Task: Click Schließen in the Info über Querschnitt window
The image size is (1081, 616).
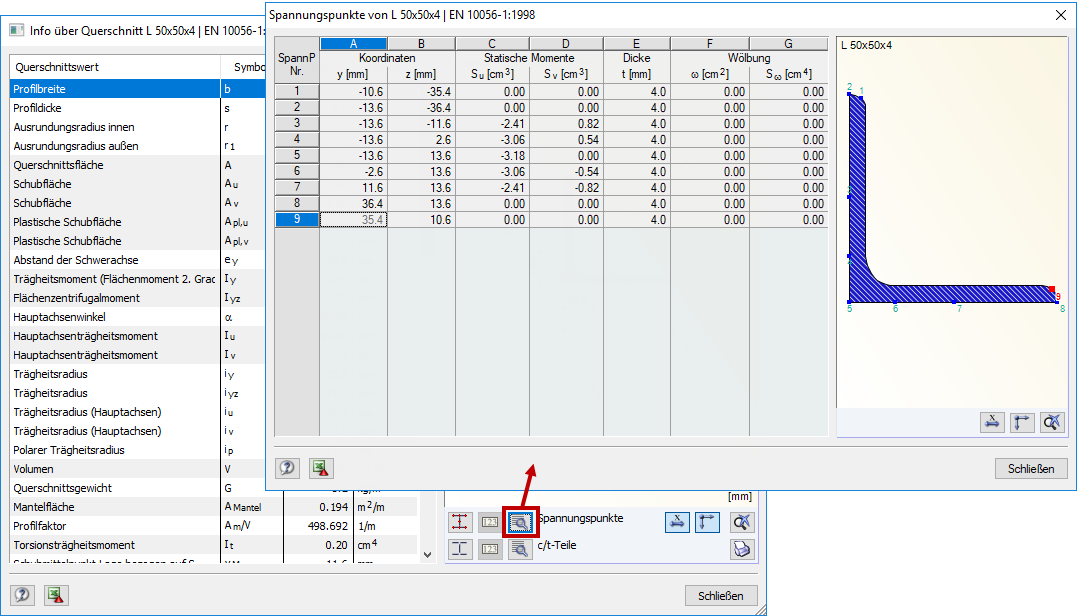Action: click(x=720, y=595)
